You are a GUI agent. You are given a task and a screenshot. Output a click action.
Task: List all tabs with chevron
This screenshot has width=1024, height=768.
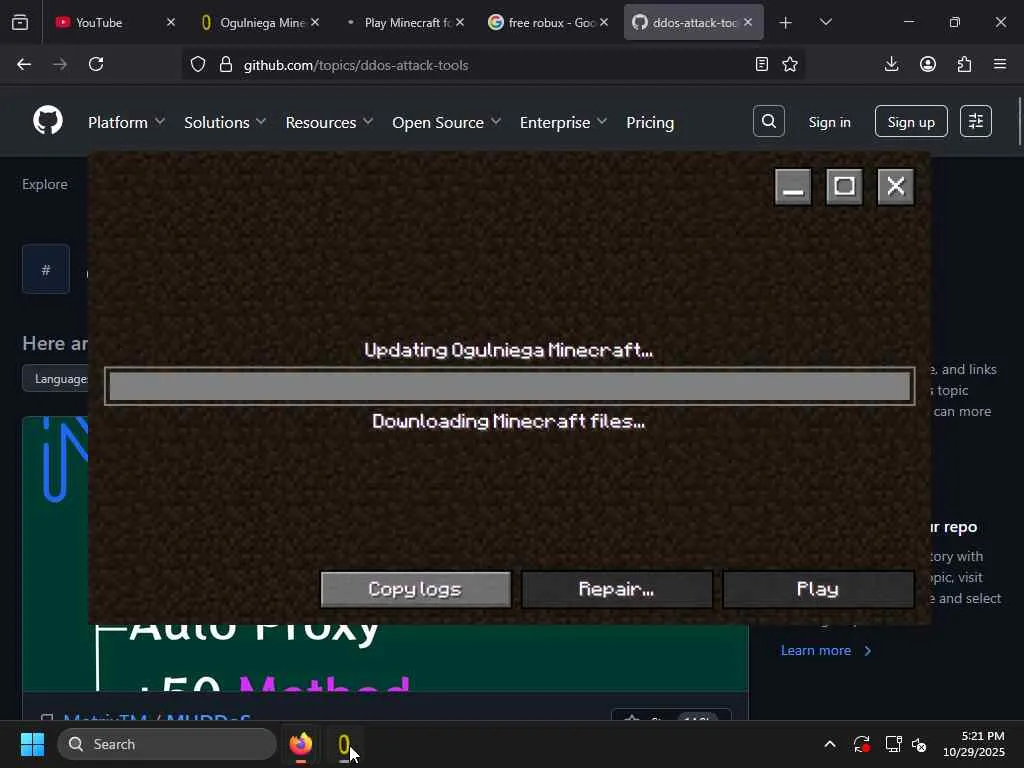click(x=825, y=22)
